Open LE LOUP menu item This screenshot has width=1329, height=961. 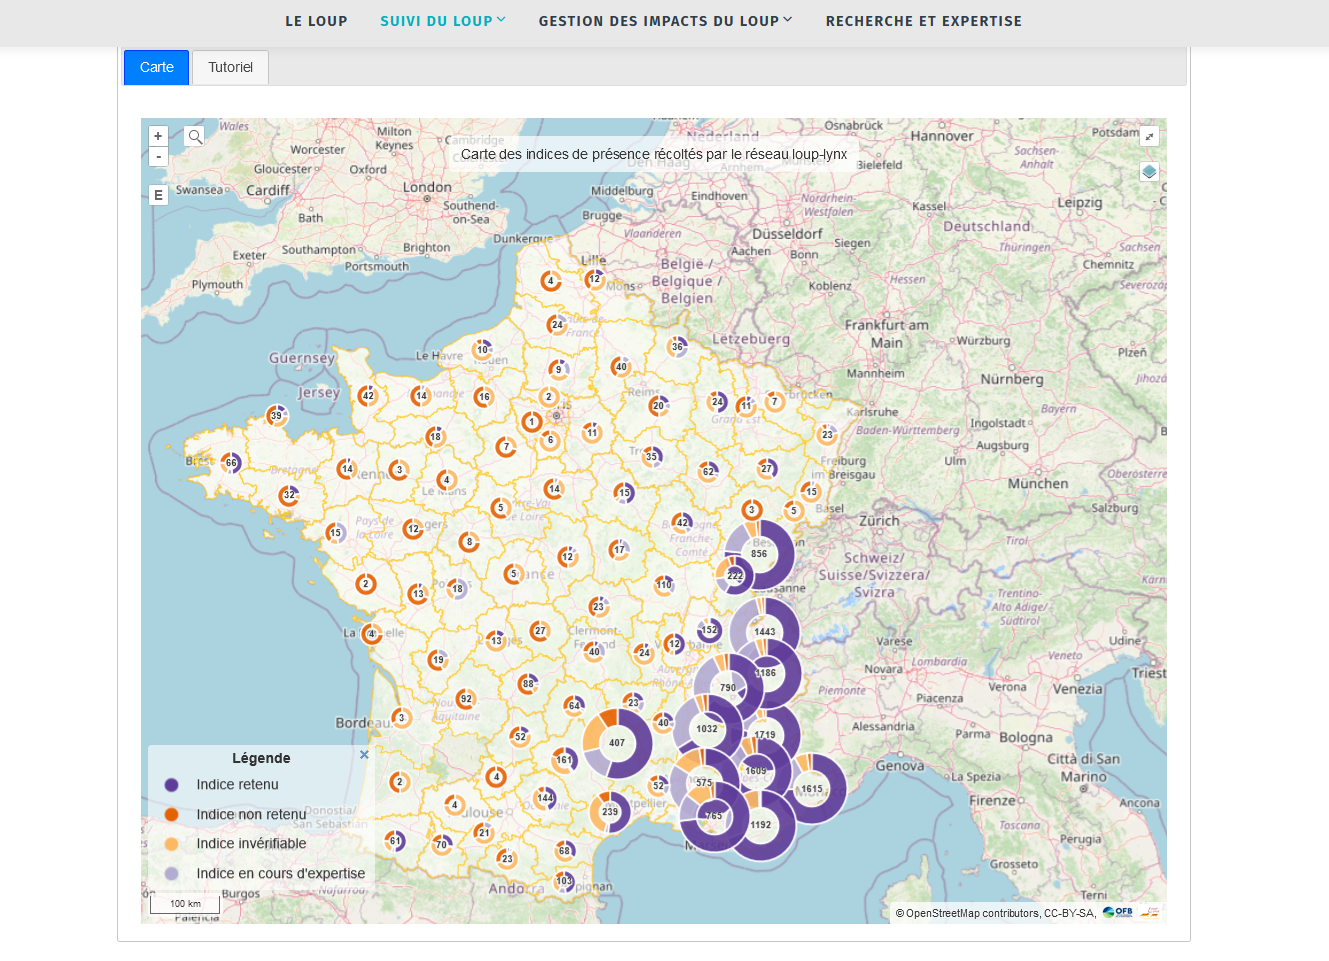pyautogui.click(x=316, y=21)
